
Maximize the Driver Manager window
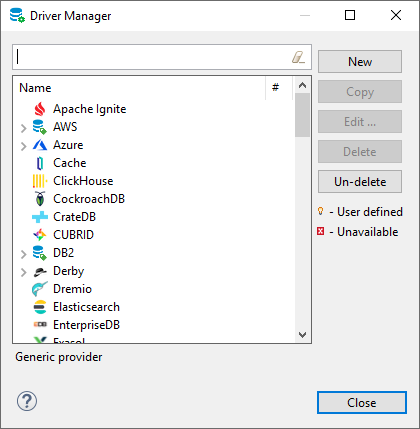coord(350,15)
